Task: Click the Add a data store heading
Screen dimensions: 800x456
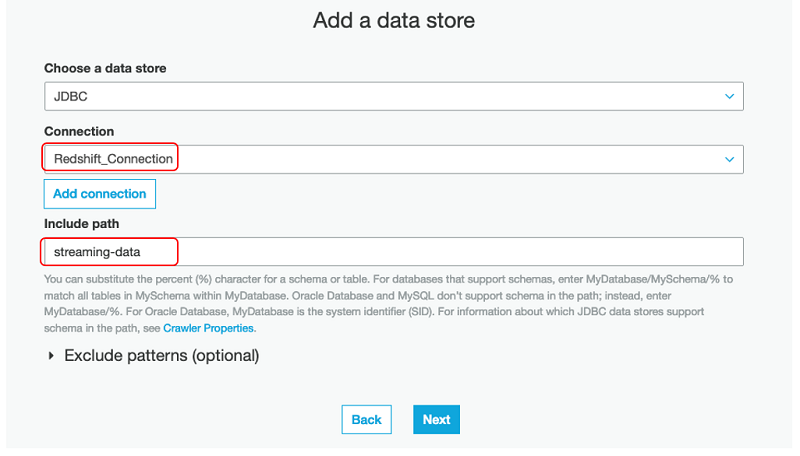Action: coord(394,20)
